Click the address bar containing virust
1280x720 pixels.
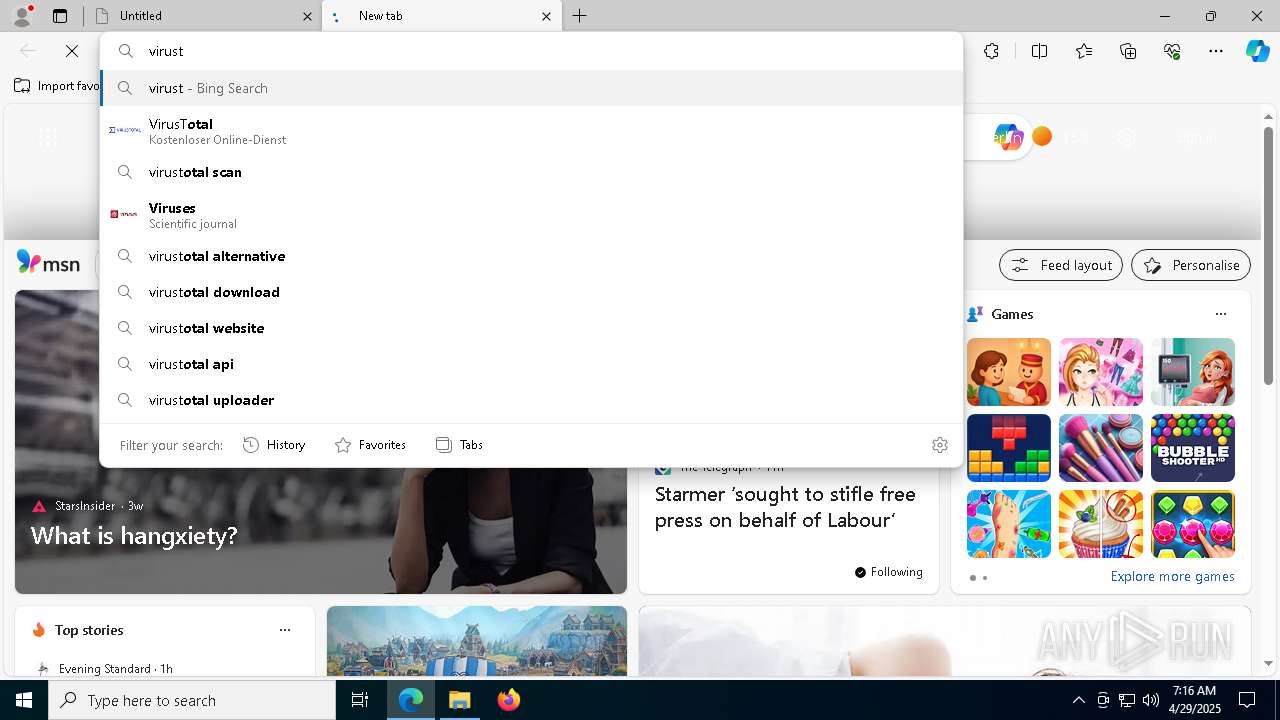click(532, 51)
